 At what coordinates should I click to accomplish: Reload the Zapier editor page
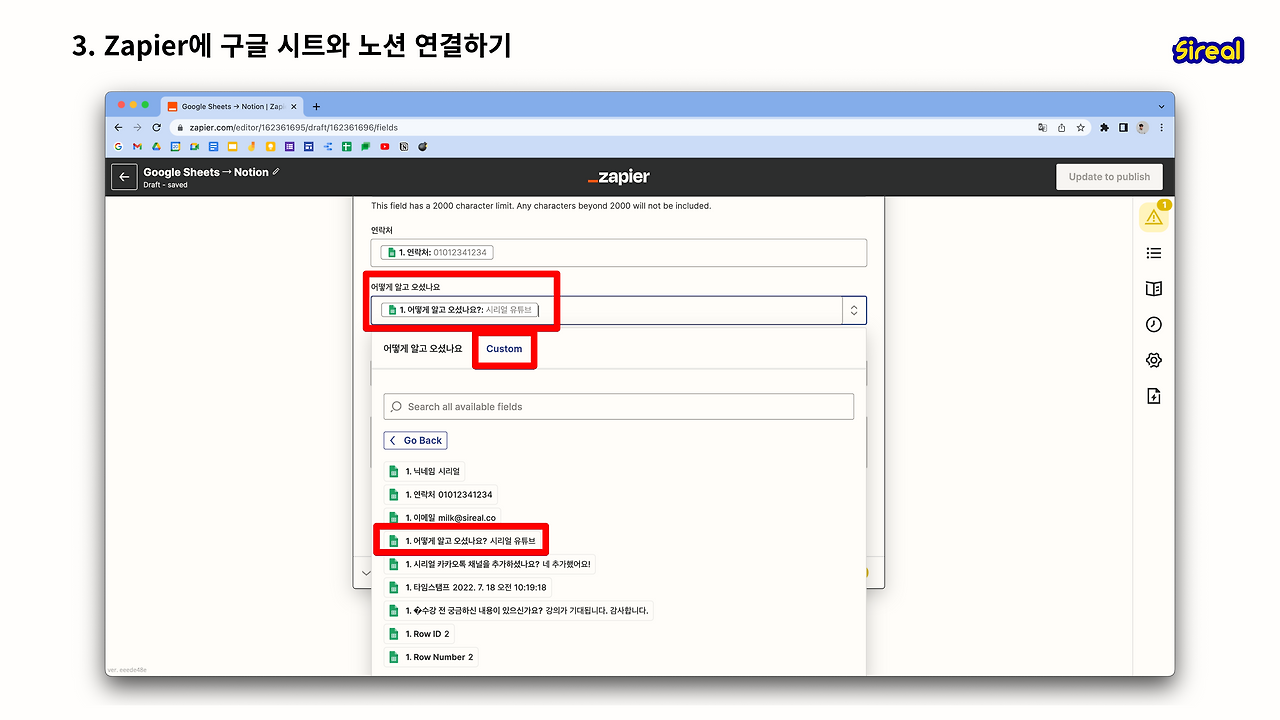pos(156,128)
